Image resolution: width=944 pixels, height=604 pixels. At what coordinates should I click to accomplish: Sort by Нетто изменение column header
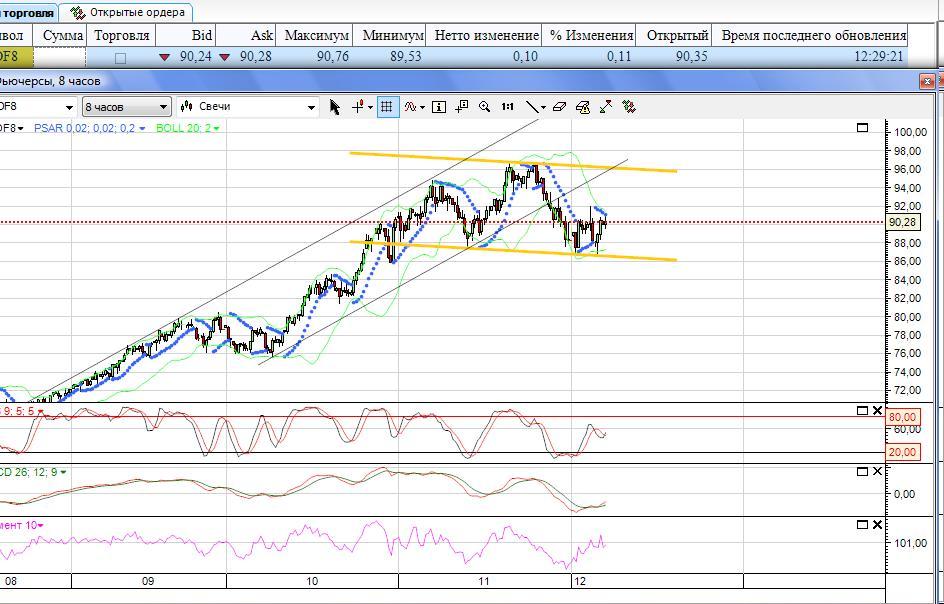click(484, 36)
